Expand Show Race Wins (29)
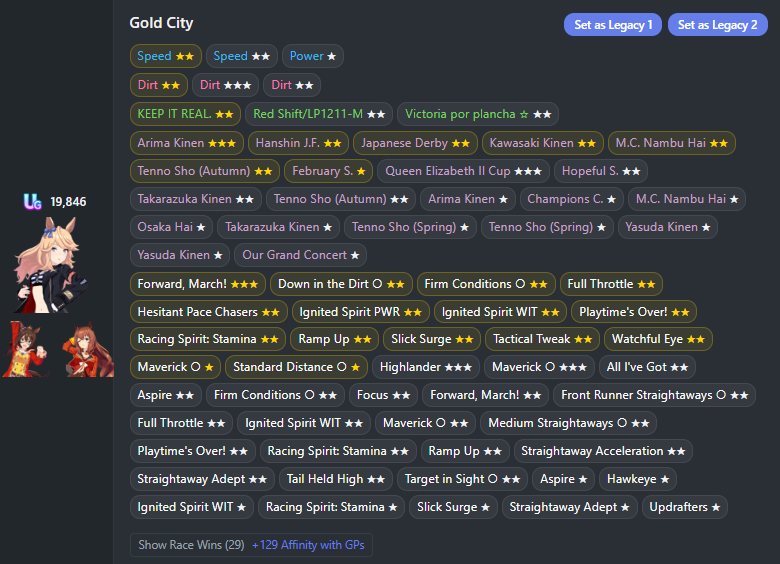Screen dimensions: 780x564 (191, 545)
